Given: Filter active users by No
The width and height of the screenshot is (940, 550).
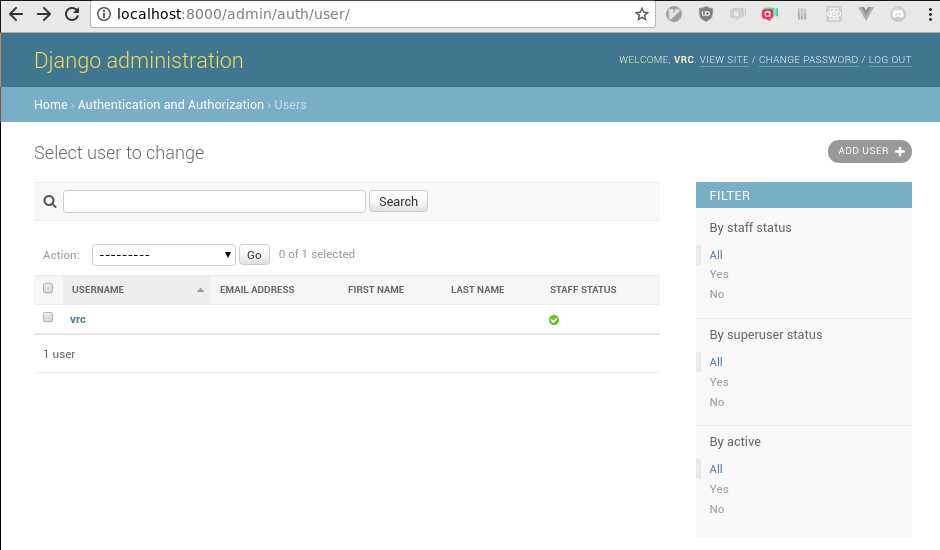Looking at the screenshot, I should (x=716, y=509).
